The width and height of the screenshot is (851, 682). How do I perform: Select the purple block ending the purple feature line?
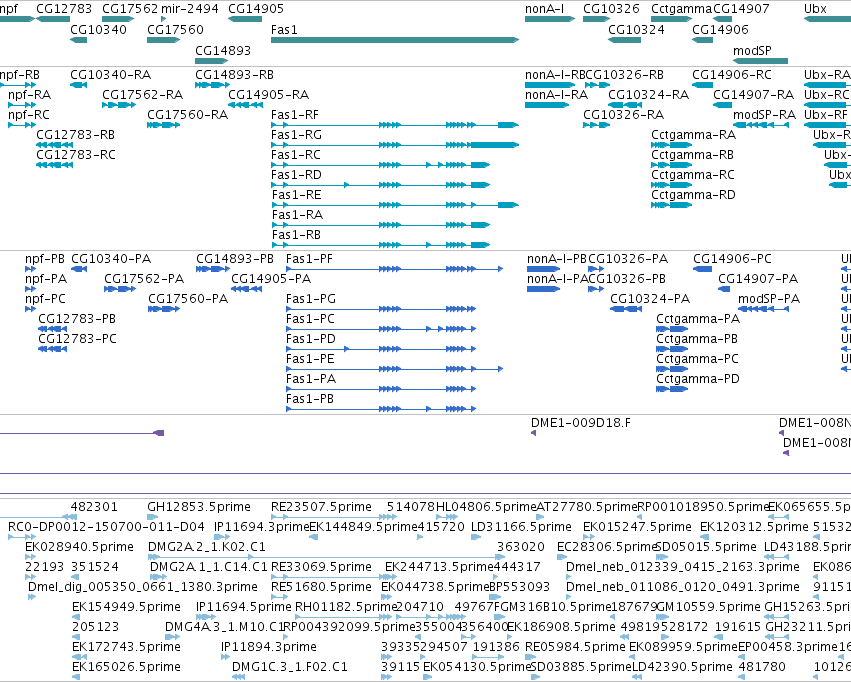click(x=160, y=433)
